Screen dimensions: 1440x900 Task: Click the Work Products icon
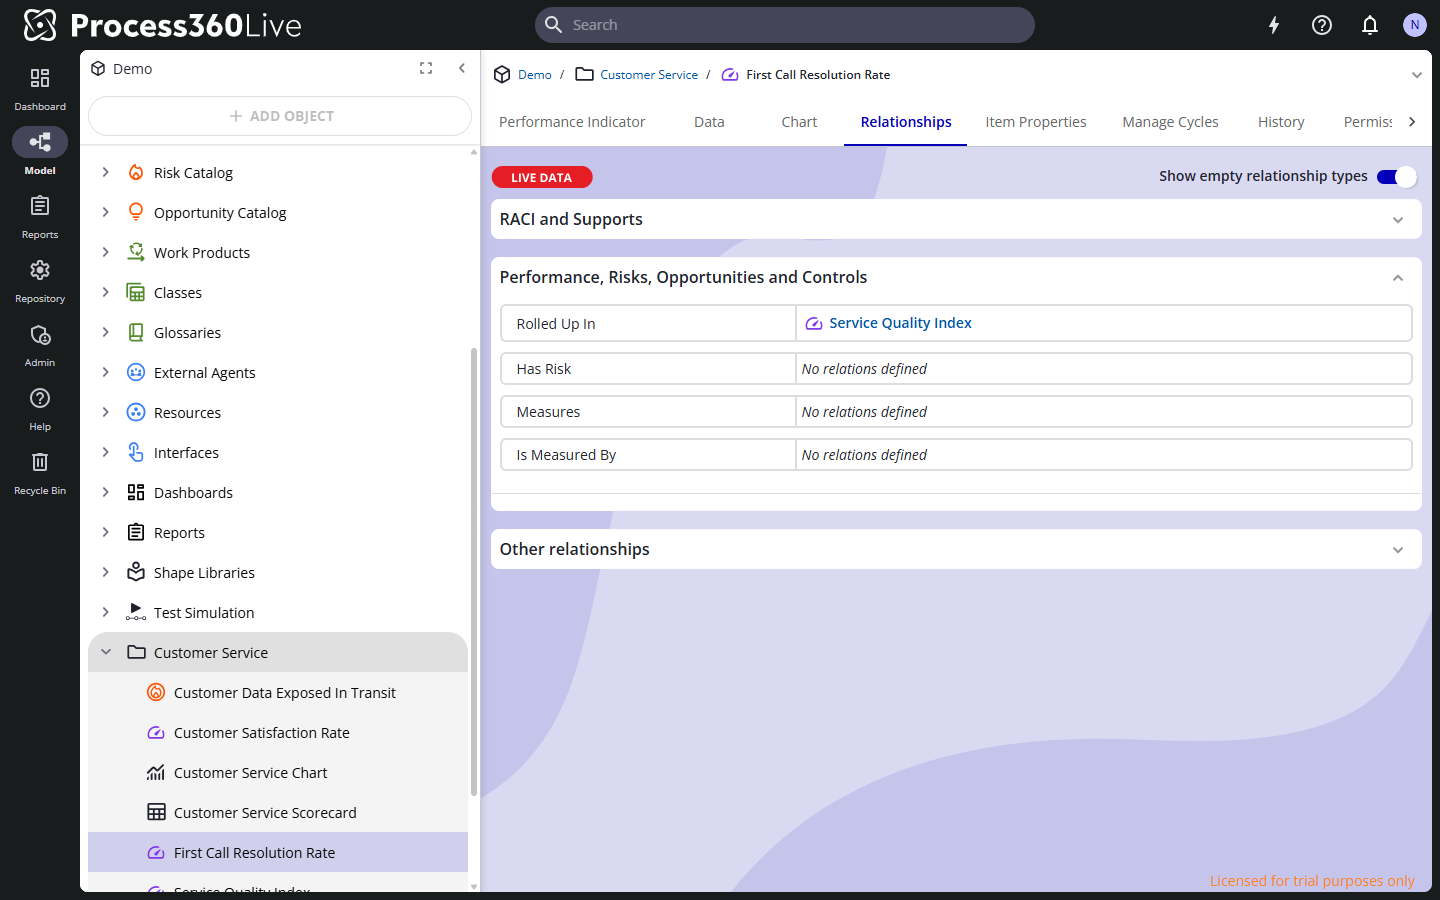pyautogui.click(x=136, y=252)
